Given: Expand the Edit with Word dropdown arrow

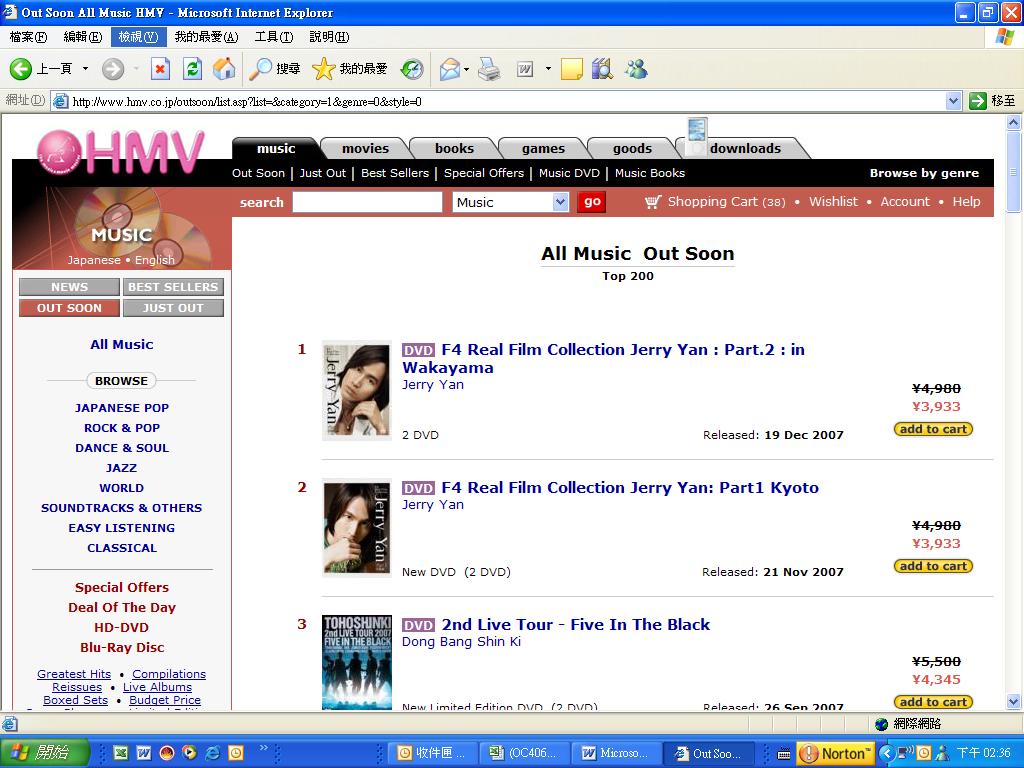Looking at the screenshot, I should click(x=548, y=69).
